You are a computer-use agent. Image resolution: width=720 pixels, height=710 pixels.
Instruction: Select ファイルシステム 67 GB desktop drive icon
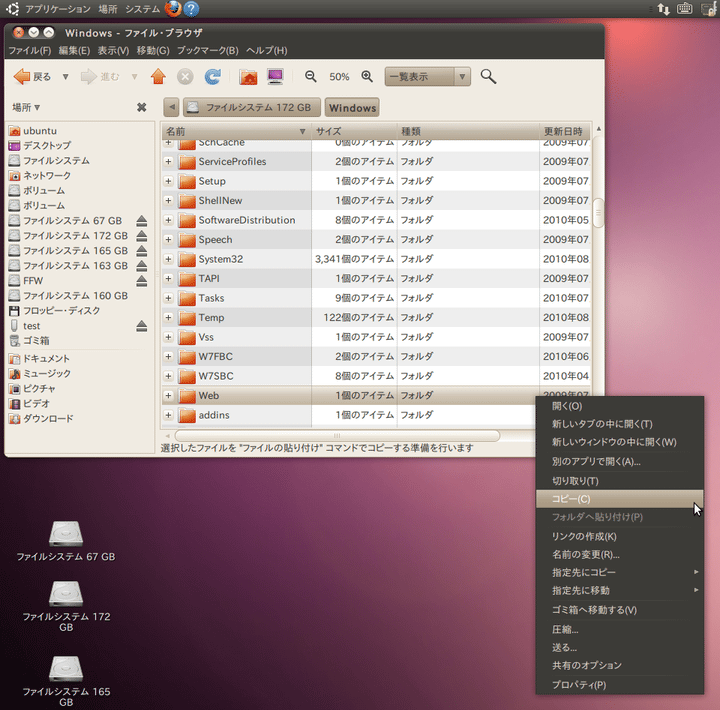66,534
